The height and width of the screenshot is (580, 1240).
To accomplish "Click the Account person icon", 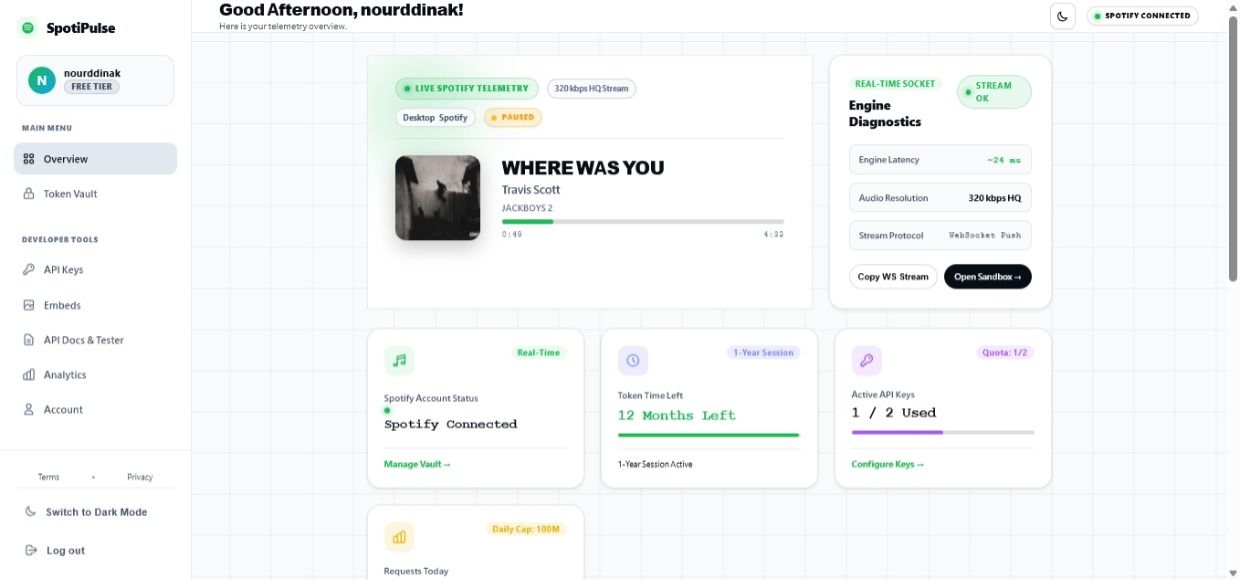I will click(29, 410).
